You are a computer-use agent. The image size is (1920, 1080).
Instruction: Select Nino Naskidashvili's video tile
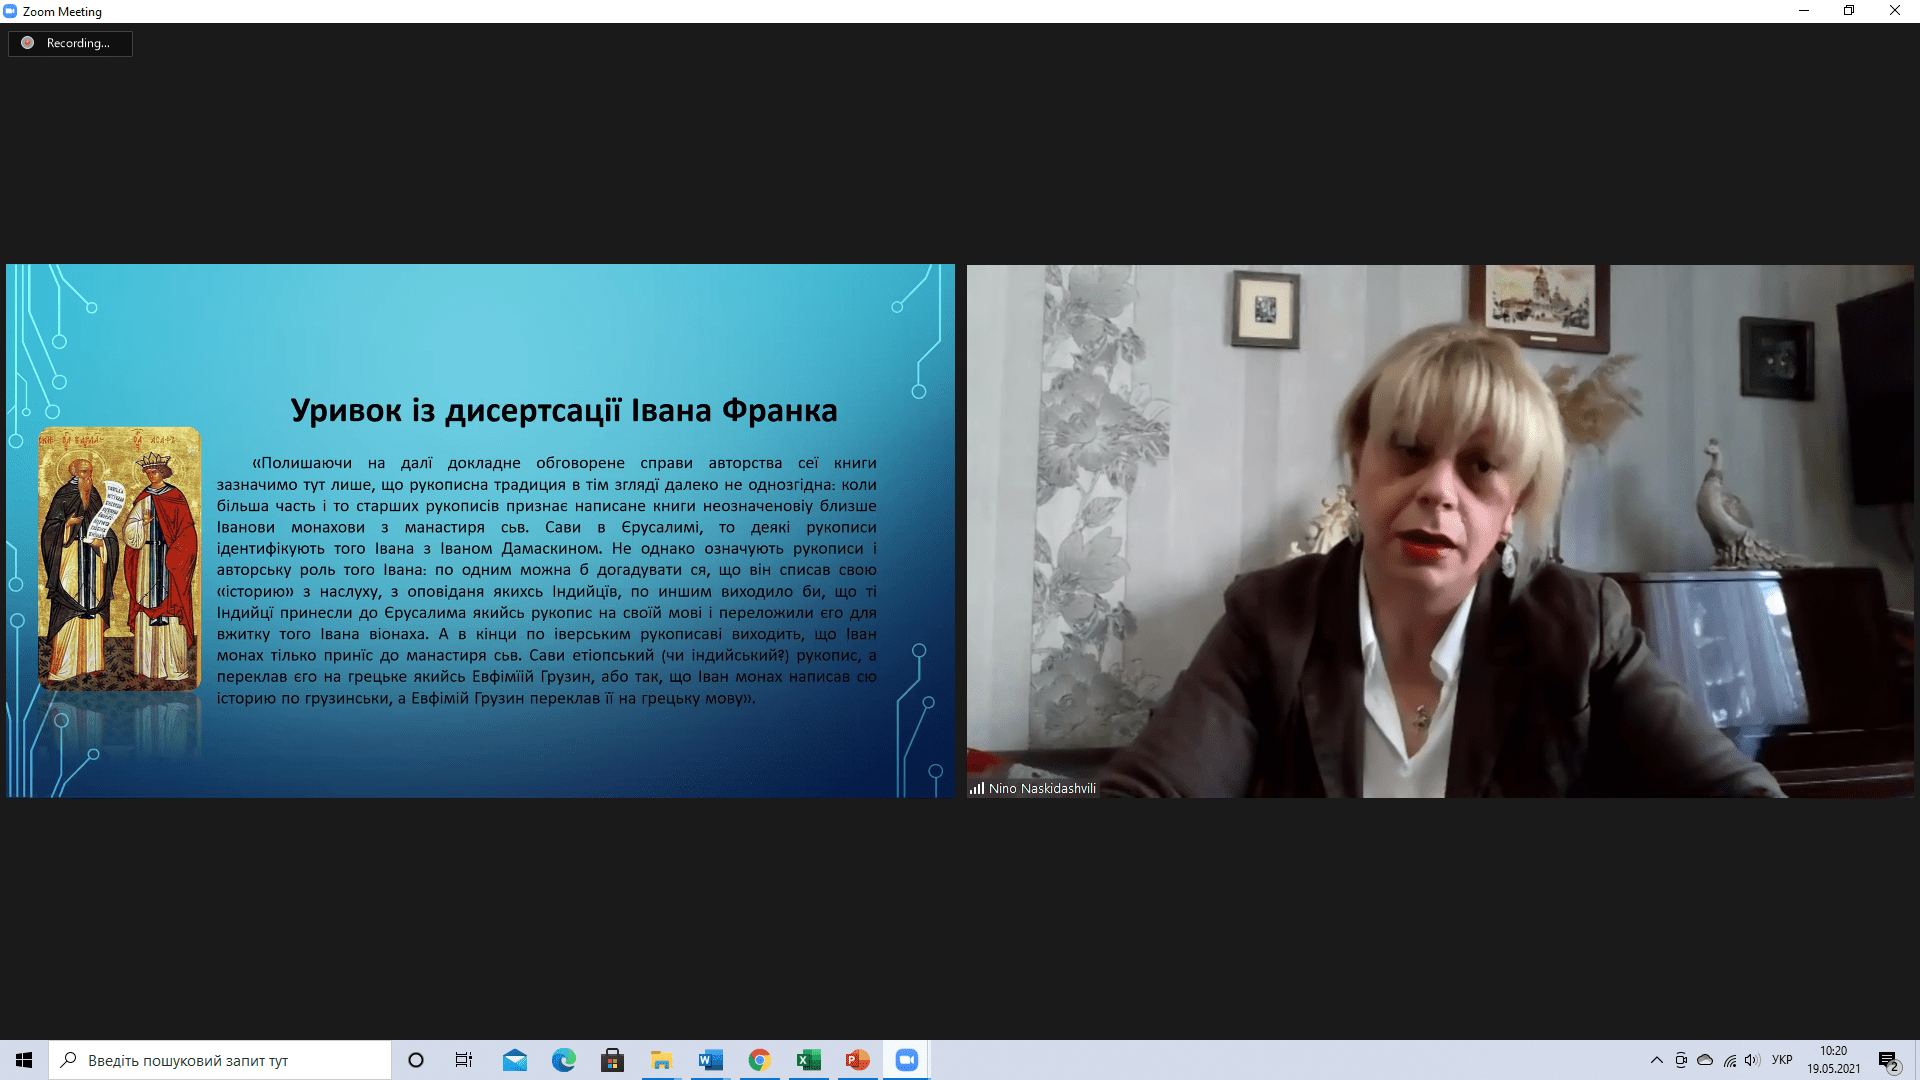(1440, 530)
